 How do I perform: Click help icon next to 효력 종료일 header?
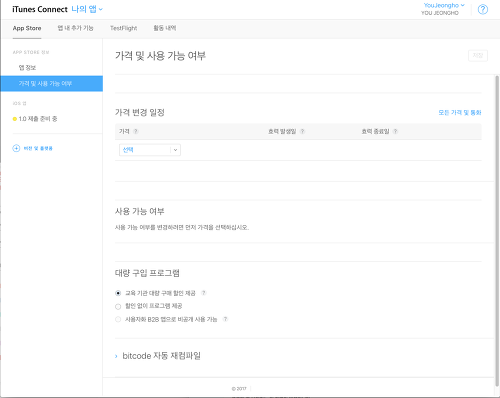(x=395, y=131)
